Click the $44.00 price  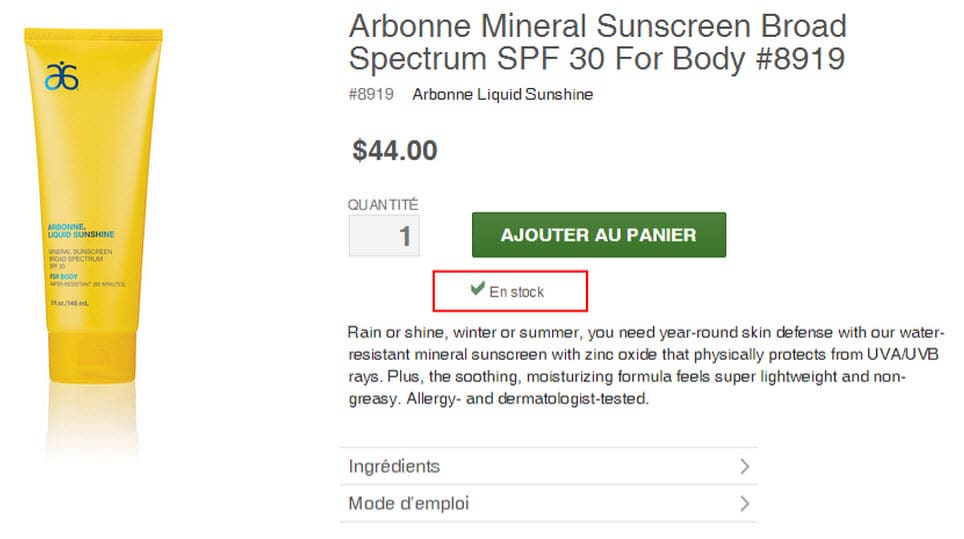click(395, 150)
